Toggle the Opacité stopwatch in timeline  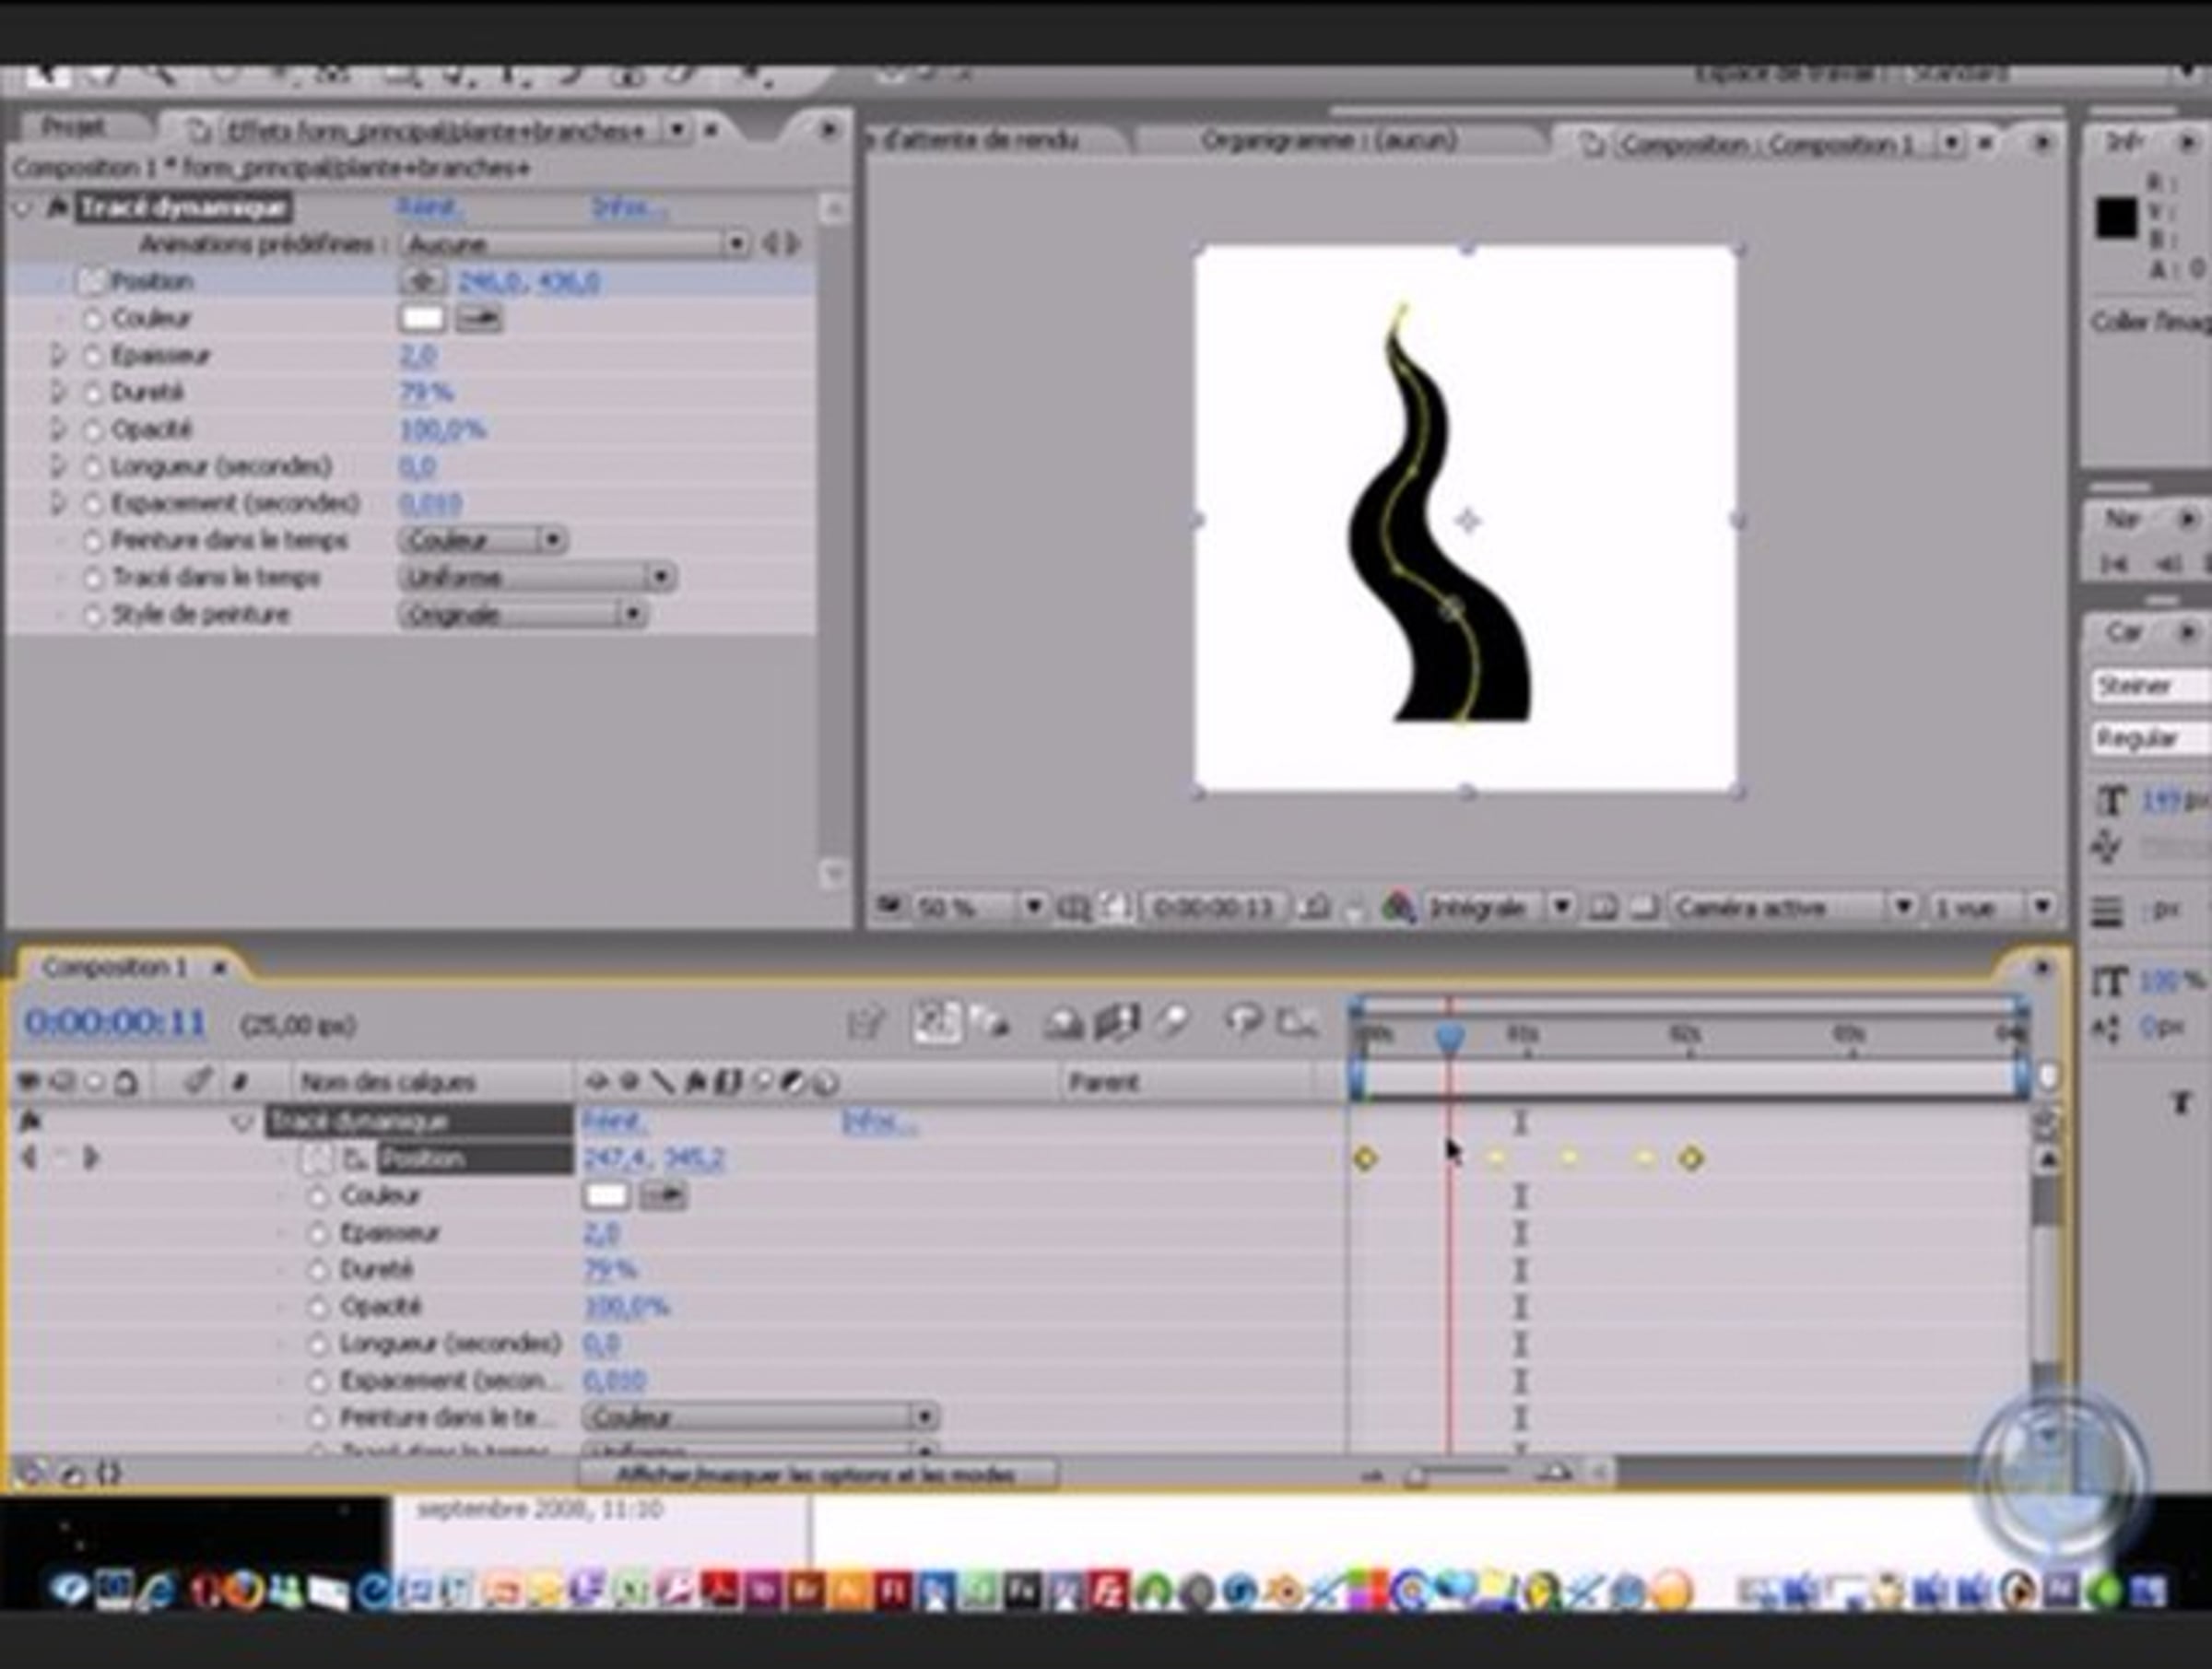[x=318, y=1306]
